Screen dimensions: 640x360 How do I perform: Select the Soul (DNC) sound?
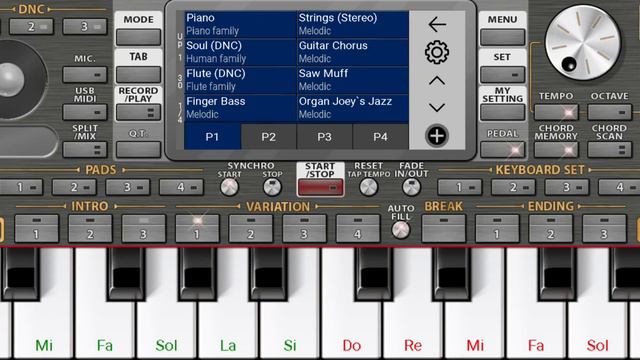point(240,52)
